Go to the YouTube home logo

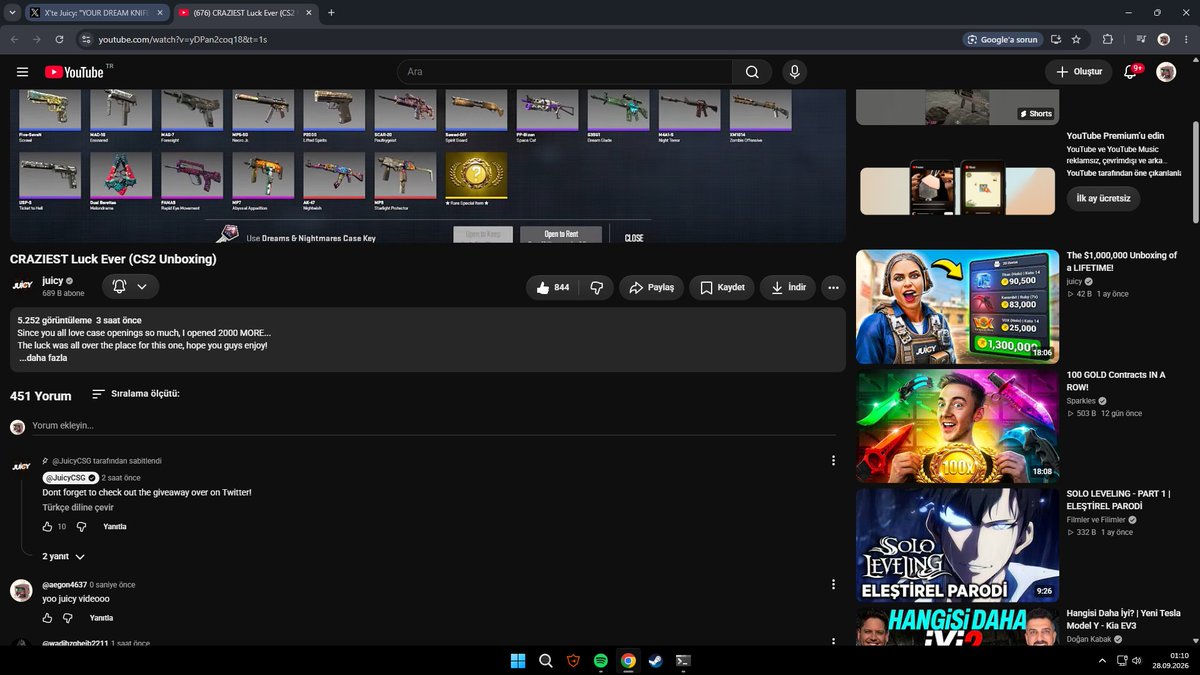pyautogui.click(x=74, y=72)
